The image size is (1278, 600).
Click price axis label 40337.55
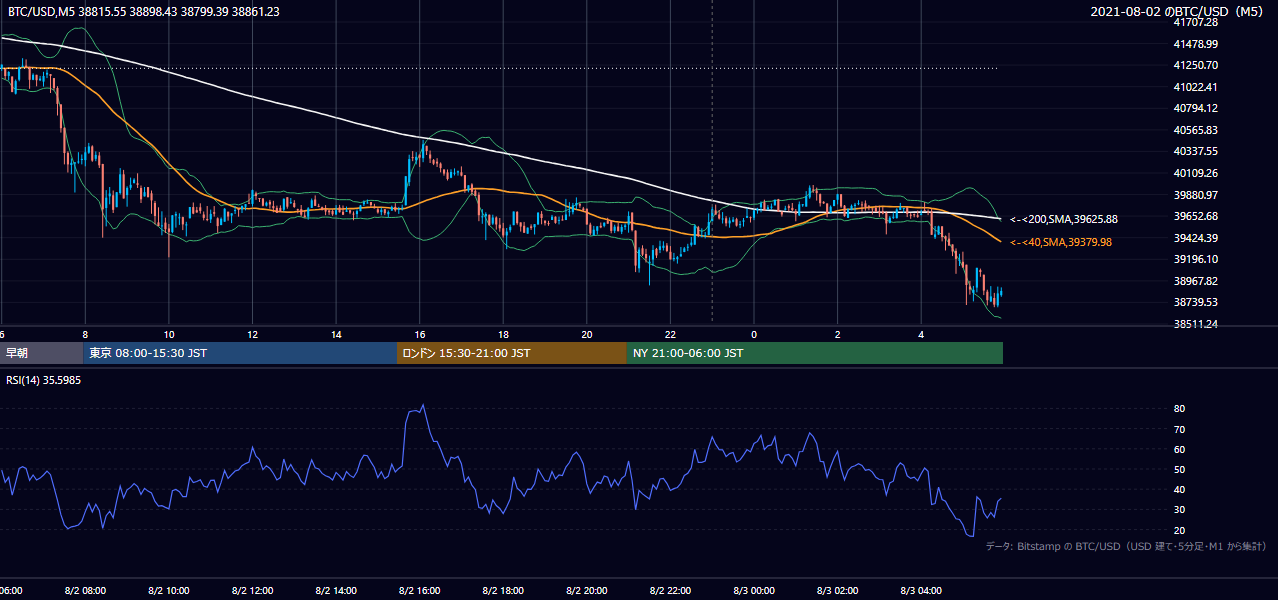pyautogui.click(x=1195, y=151)
